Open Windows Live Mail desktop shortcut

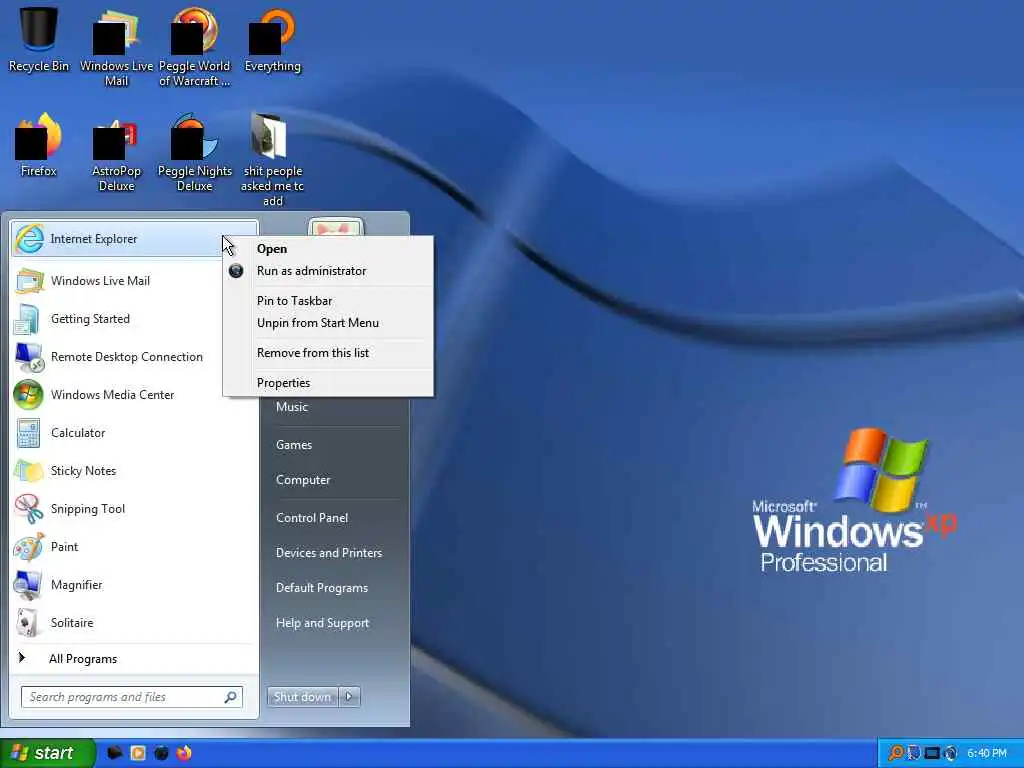(116, 47)
